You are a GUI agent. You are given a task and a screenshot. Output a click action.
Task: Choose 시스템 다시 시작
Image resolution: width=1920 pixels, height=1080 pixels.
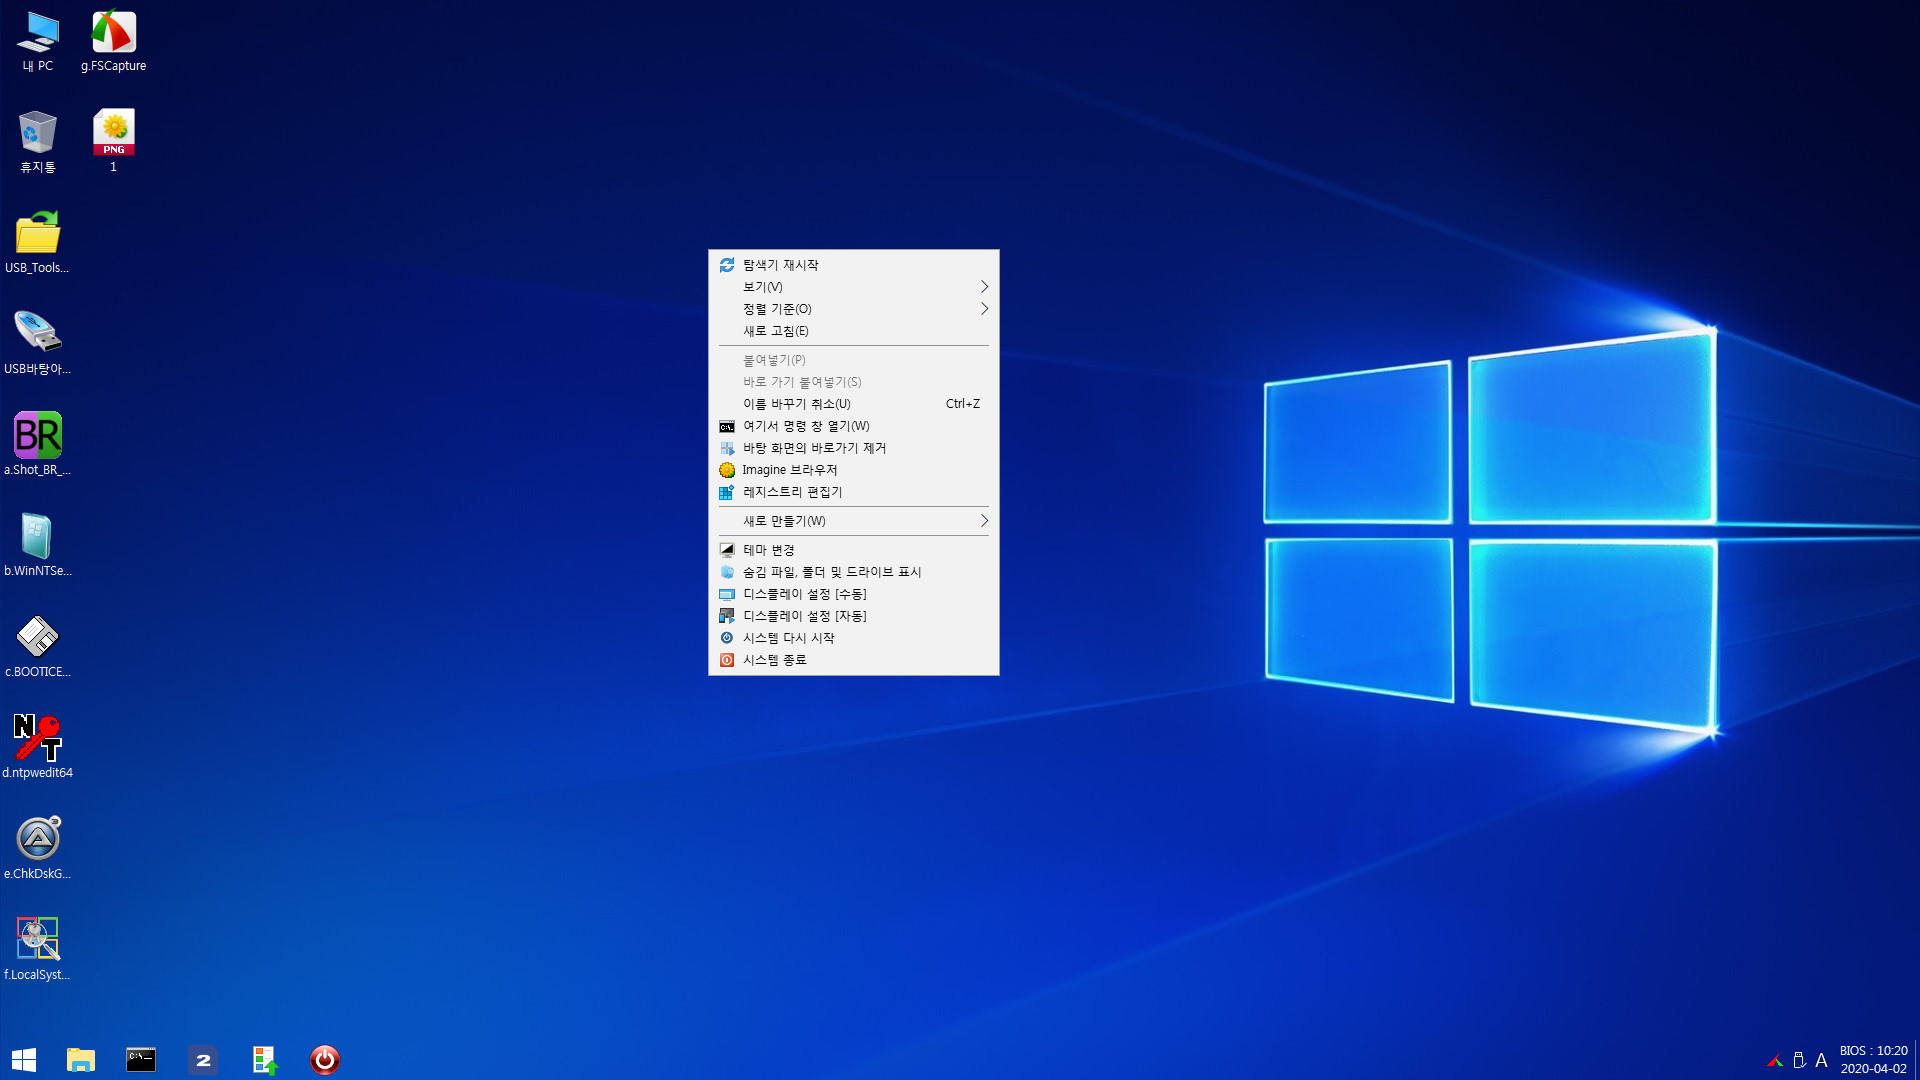[x=854, y=638]
